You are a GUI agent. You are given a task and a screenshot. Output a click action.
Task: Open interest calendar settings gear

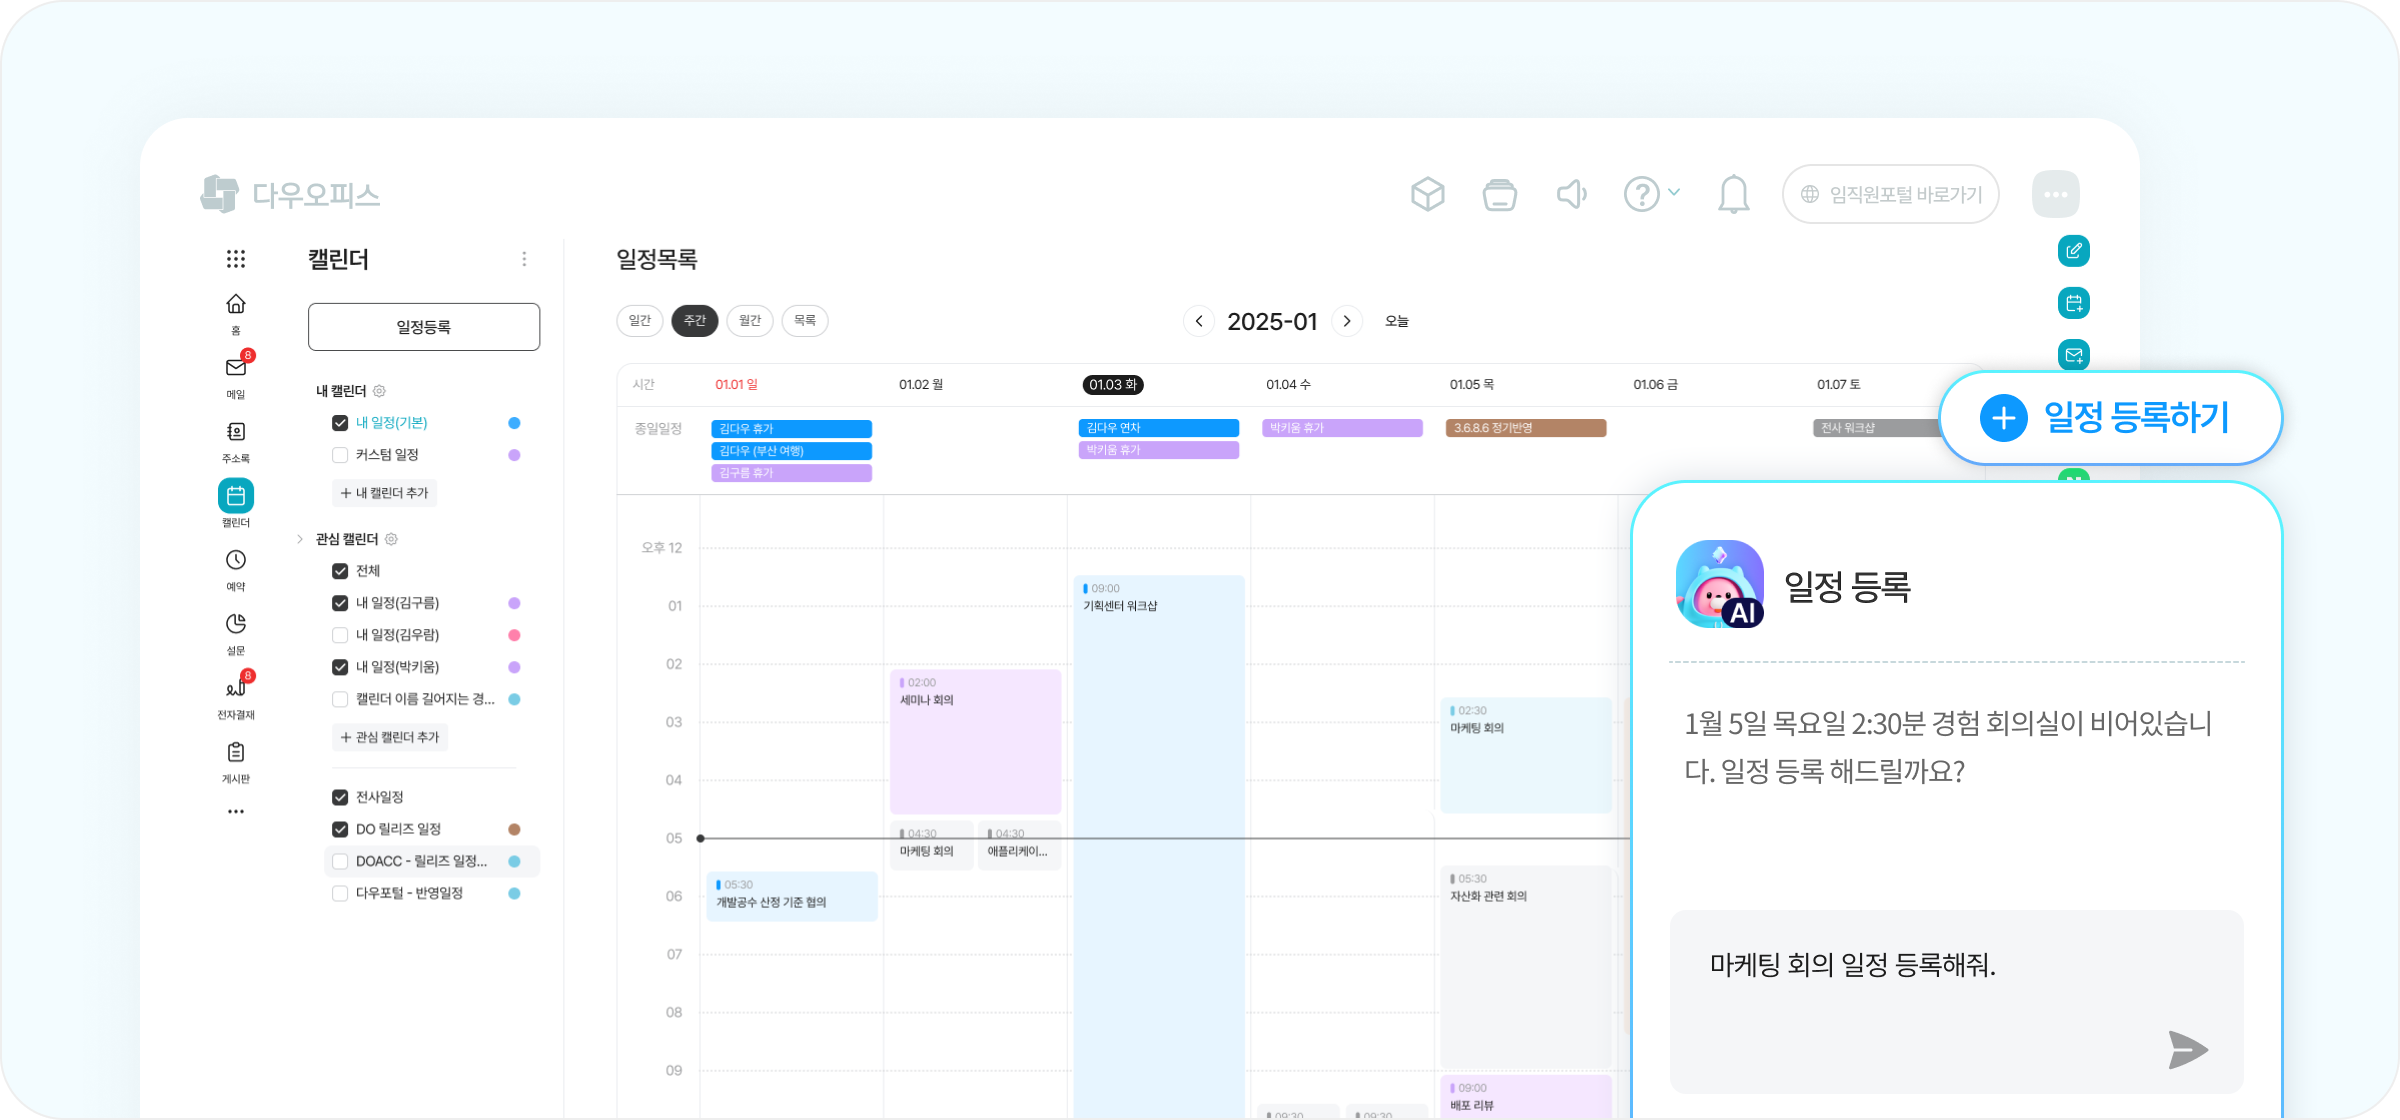click(x=391, y=539)
